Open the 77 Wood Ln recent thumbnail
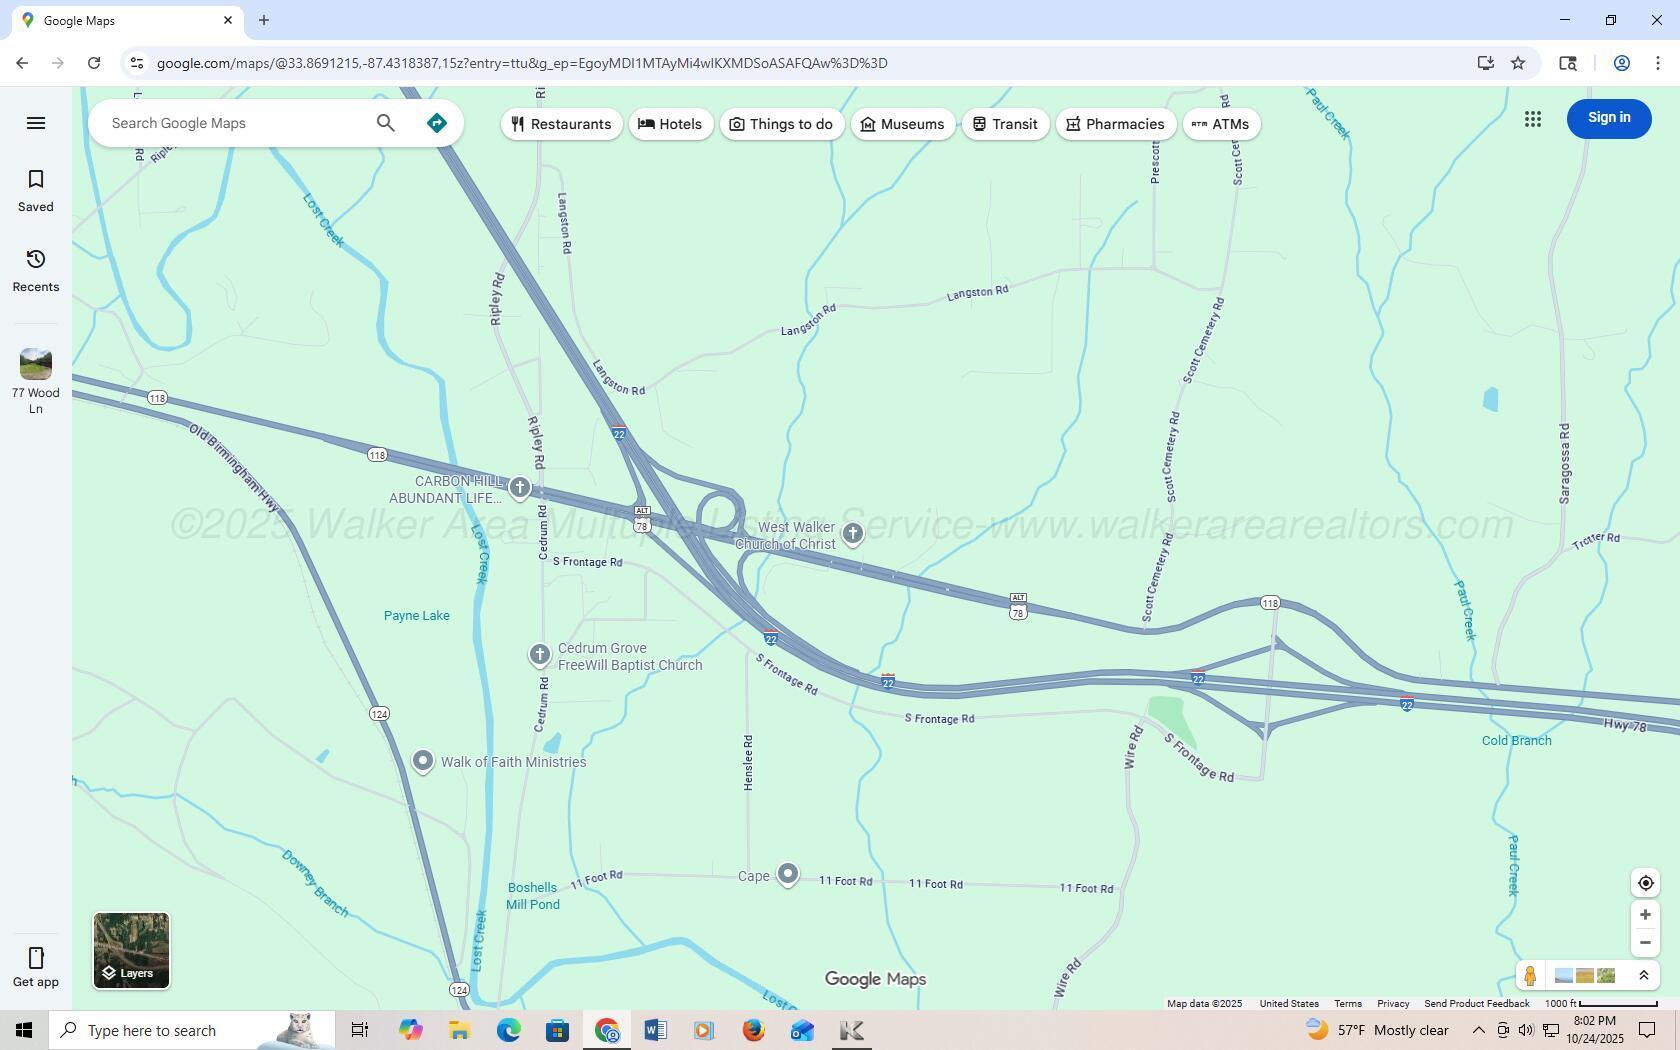Image resolution: width=1680 pixels, height=1050 pixels. (x=36, y=364)
